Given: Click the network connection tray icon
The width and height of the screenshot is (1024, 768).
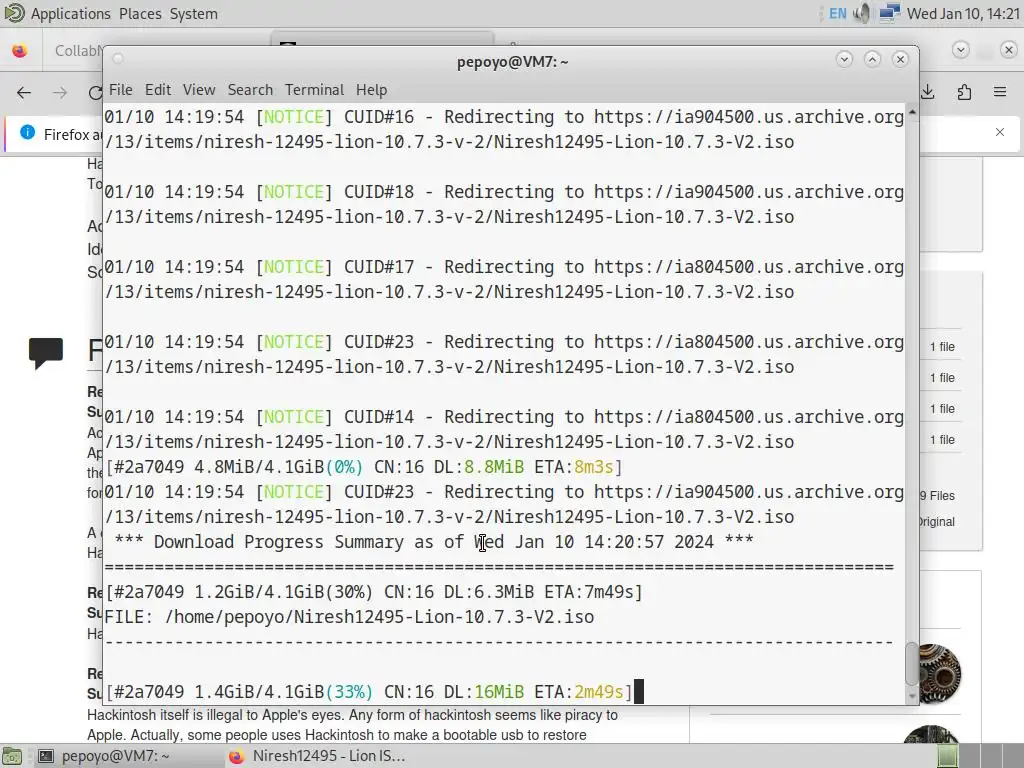Looking at the screenshot, I should [889, 14].
